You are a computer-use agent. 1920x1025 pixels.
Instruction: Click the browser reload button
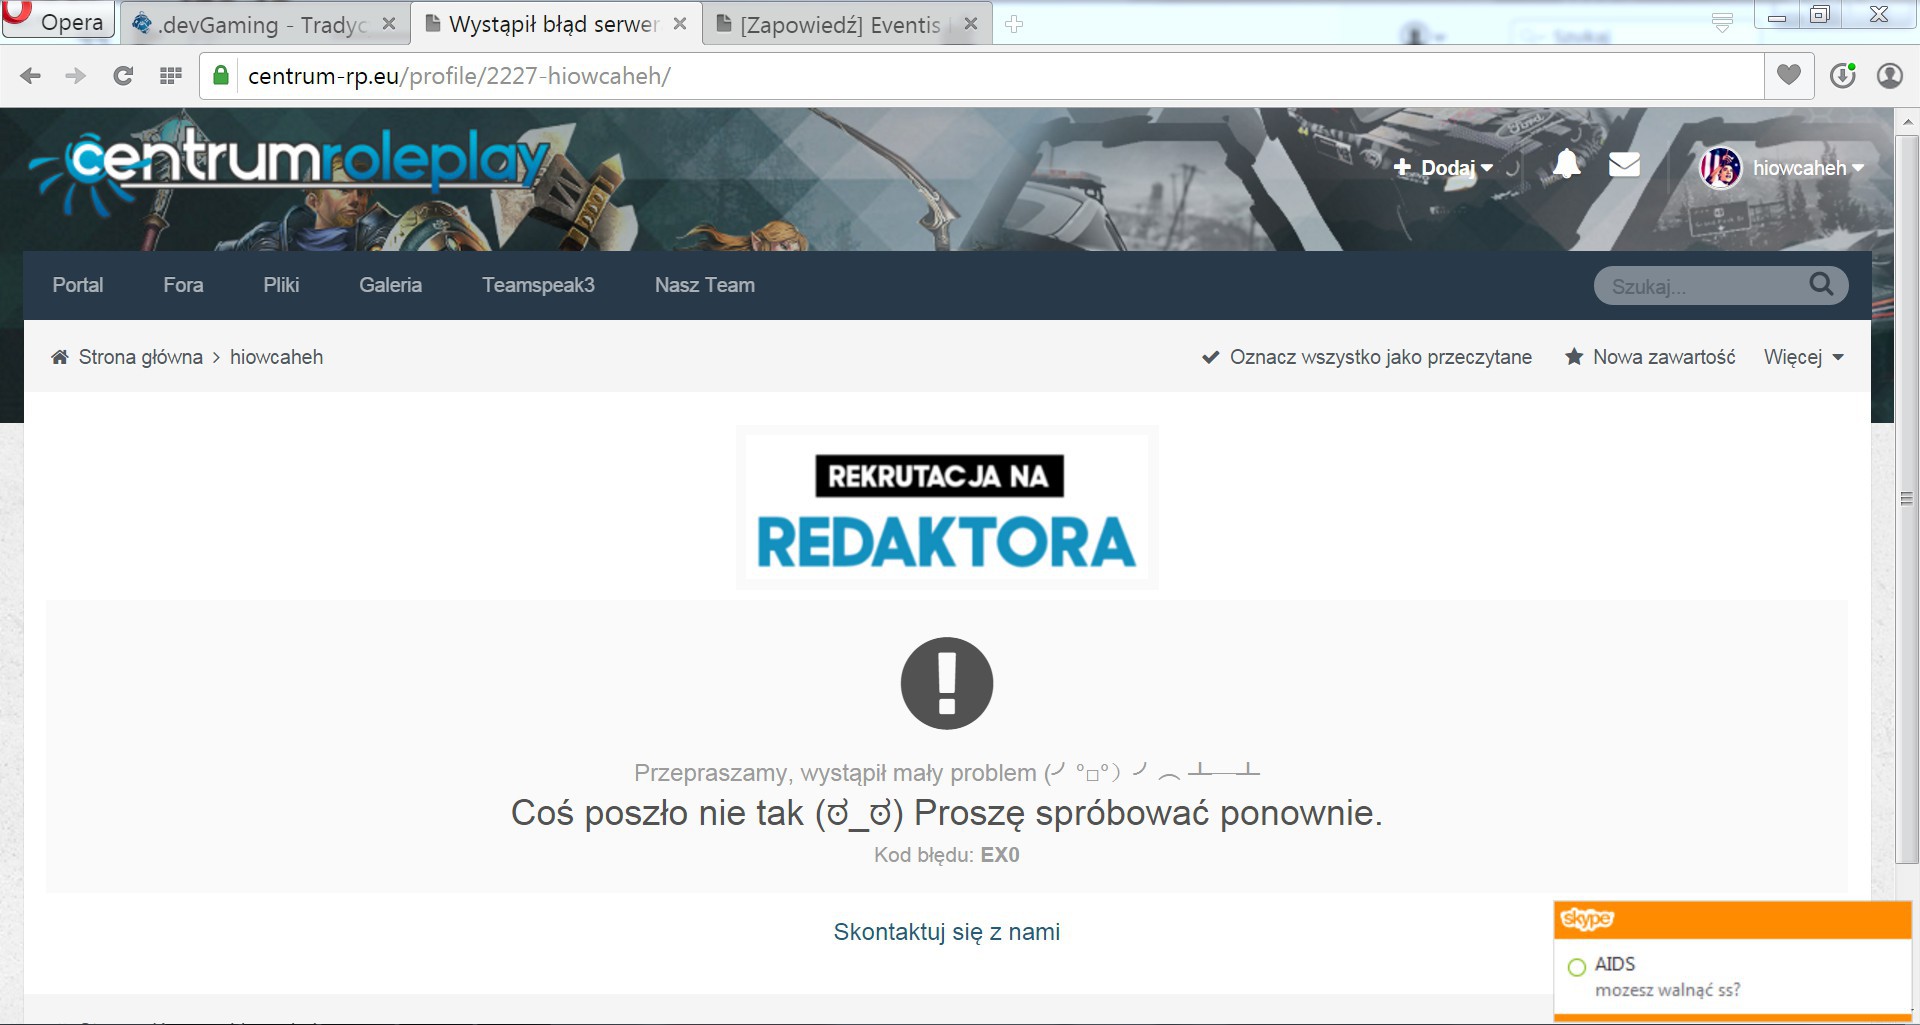[123, 76]
